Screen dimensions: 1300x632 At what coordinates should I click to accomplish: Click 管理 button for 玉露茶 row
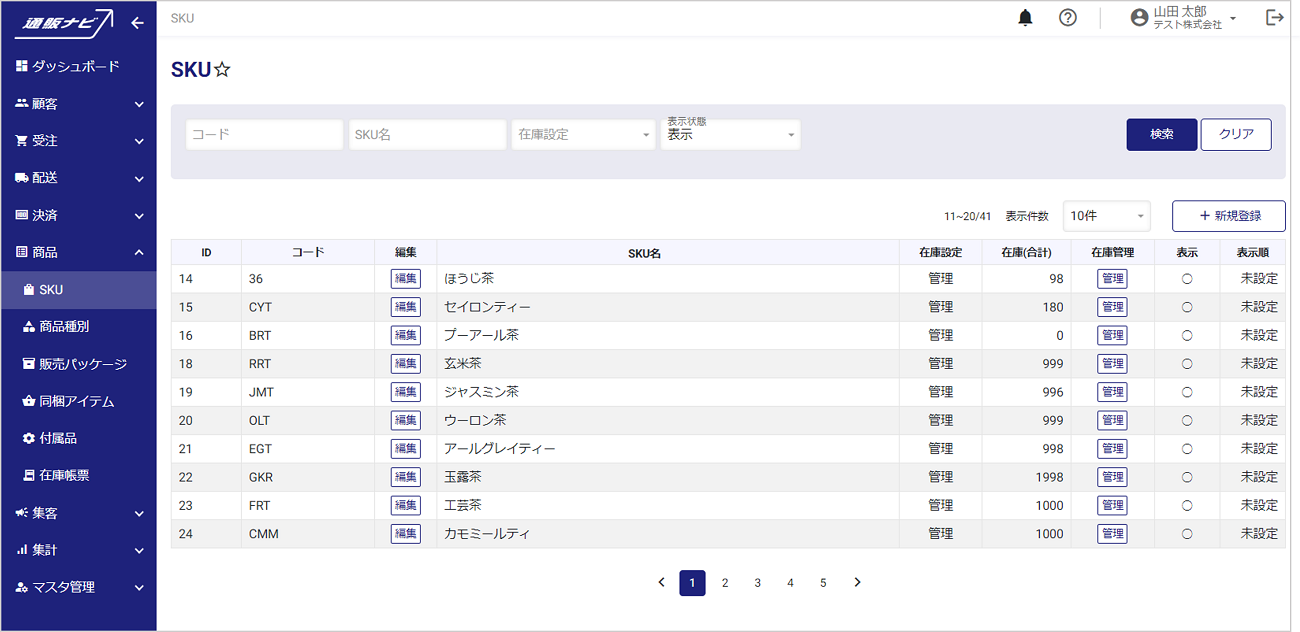click(x=1112, y=477)
